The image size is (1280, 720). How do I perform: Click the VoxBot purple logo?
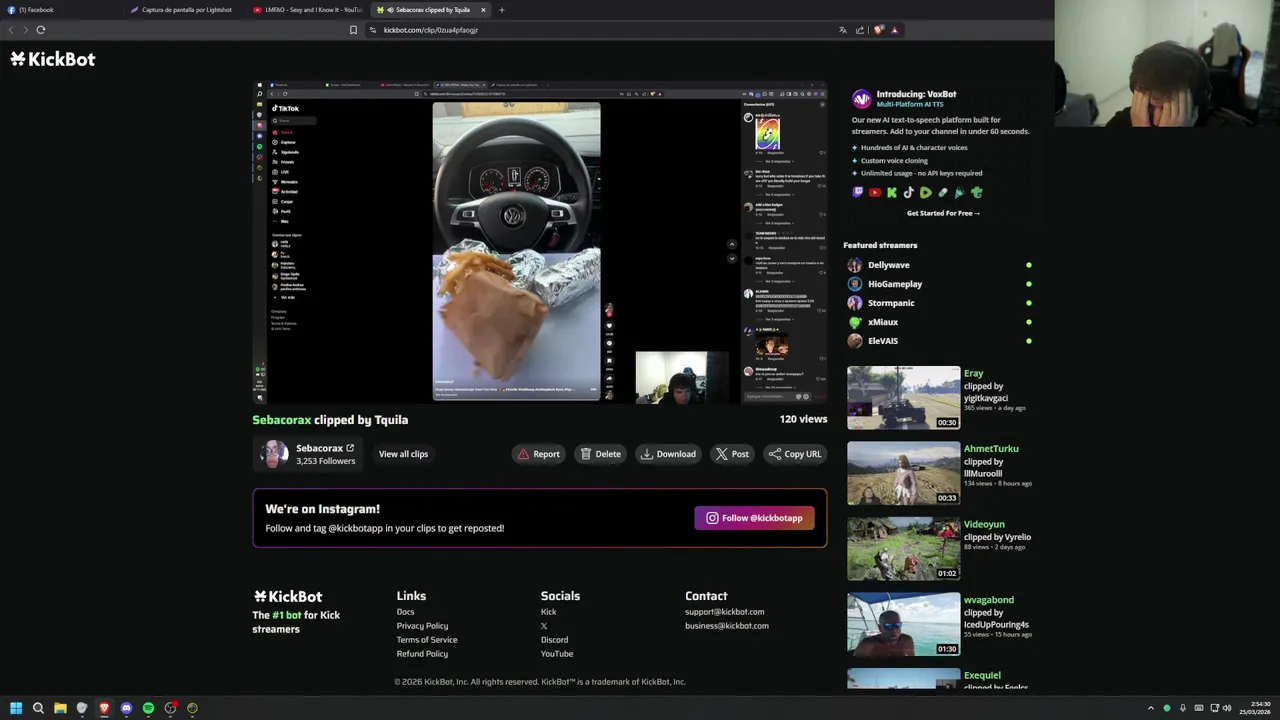[x=861, y=98]
